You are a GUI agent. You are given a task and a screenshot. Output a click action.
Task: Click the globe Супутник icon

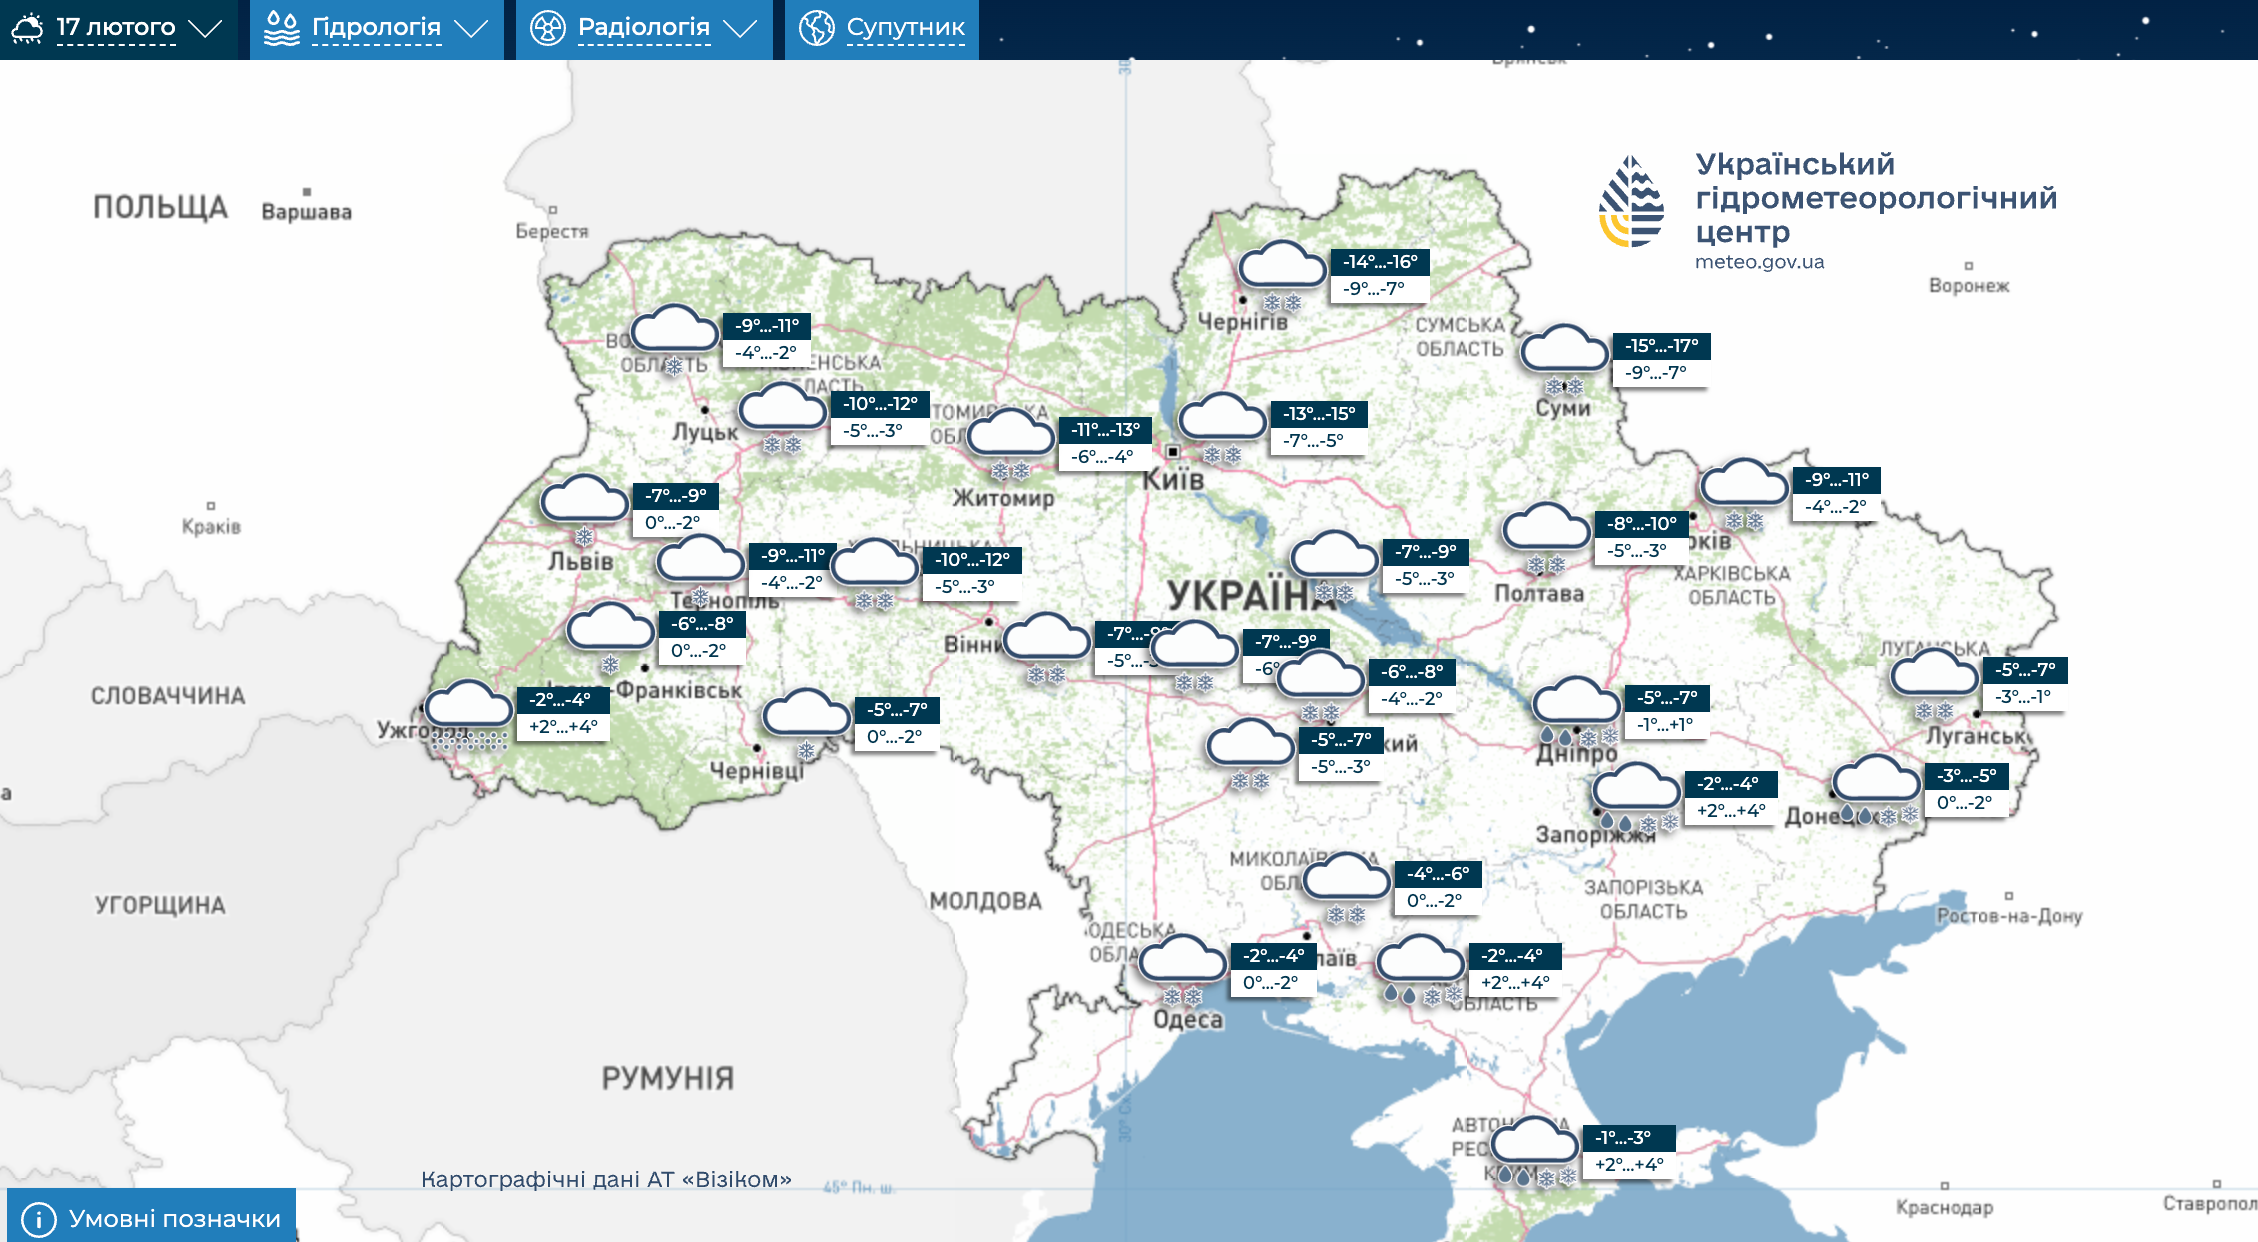(816, 28)
